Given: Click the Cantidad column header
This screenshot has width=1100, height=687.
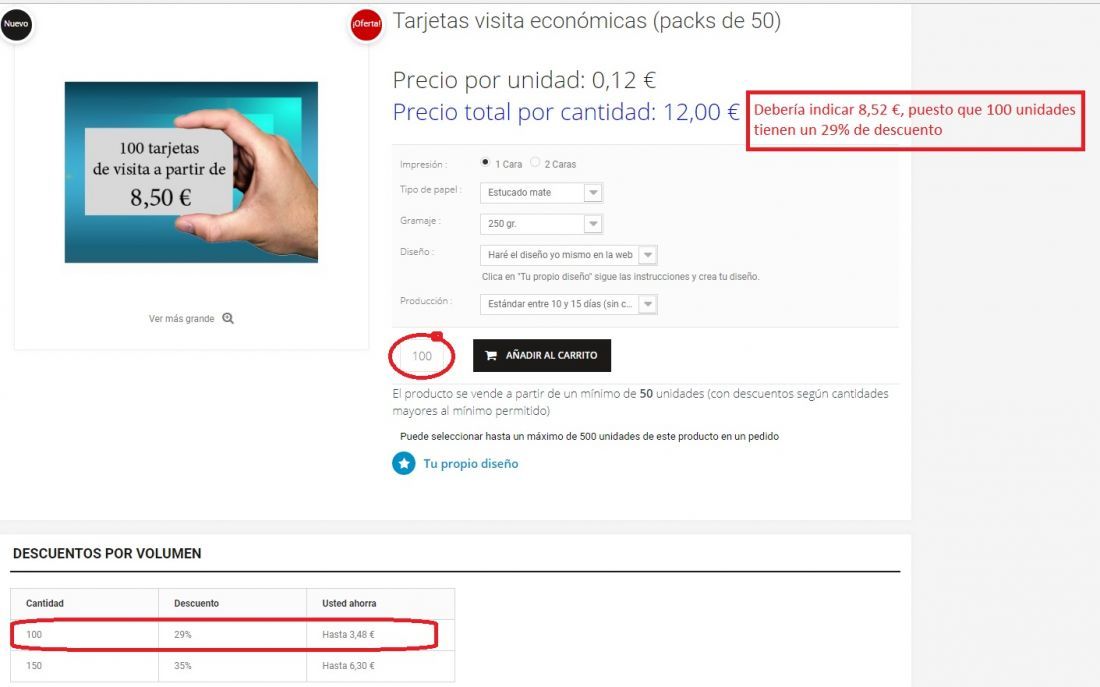Looking at the screenshot, I should coord(45,603).
